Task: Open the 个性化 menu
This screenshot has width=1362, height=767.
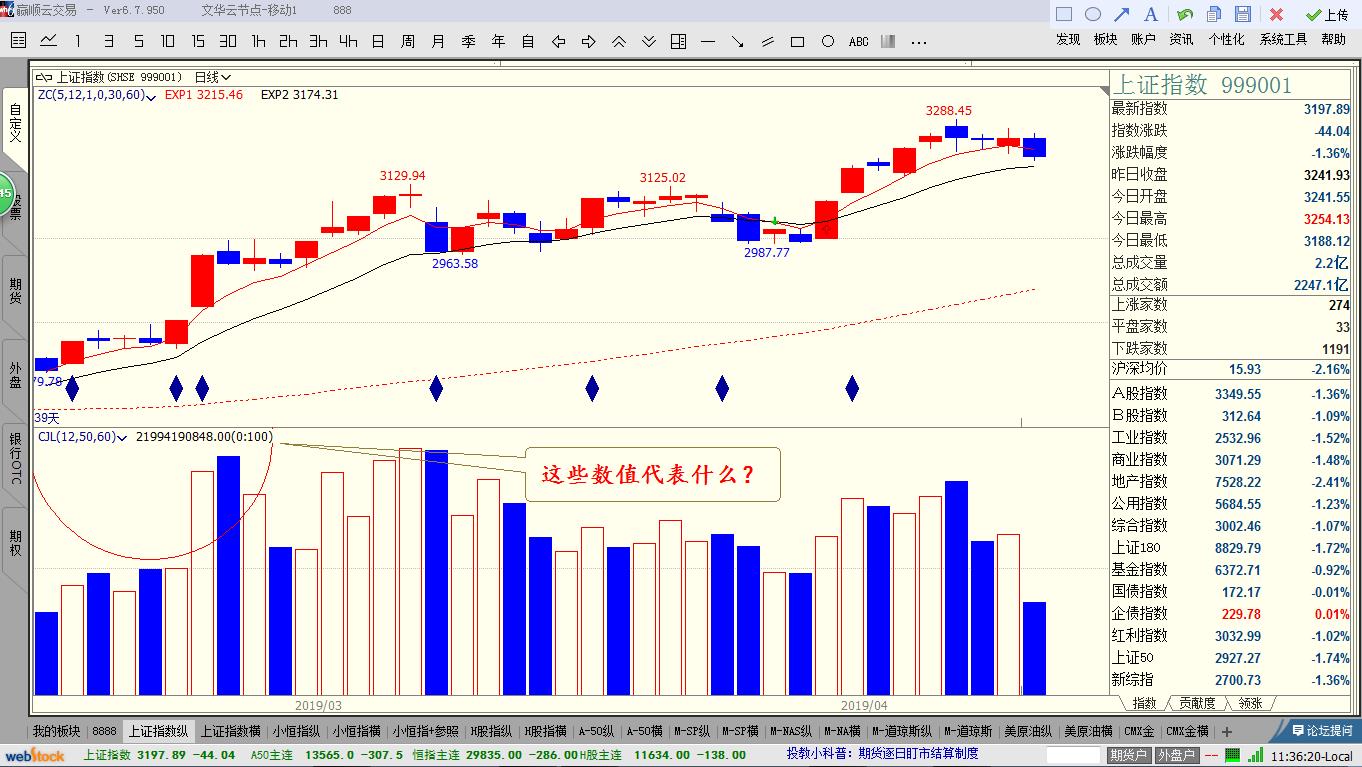Action: [1226, 39]
